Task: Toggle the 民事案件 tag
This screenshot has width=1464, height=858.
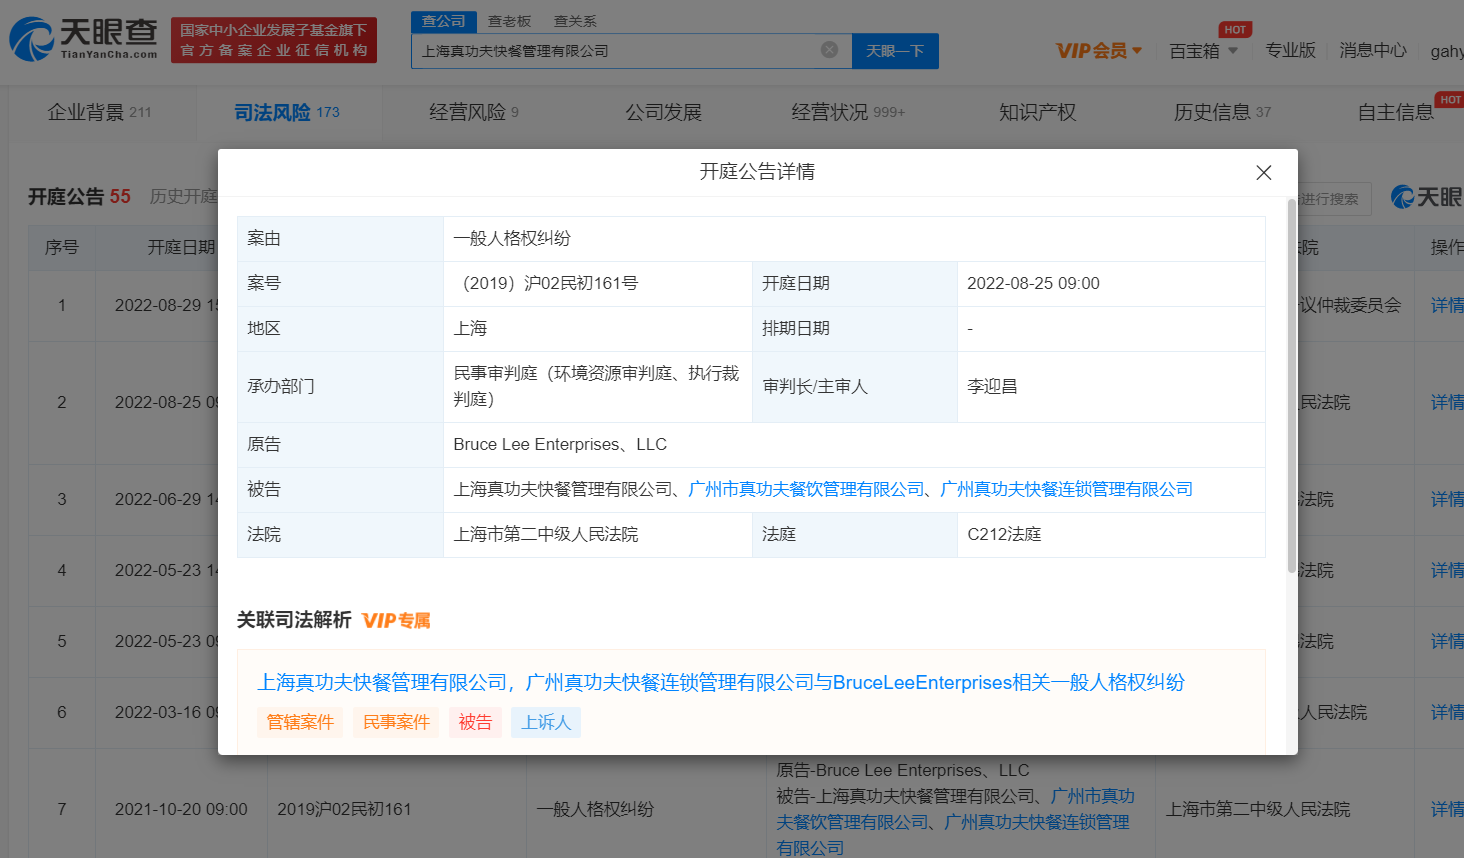Action: click(396, 722)
